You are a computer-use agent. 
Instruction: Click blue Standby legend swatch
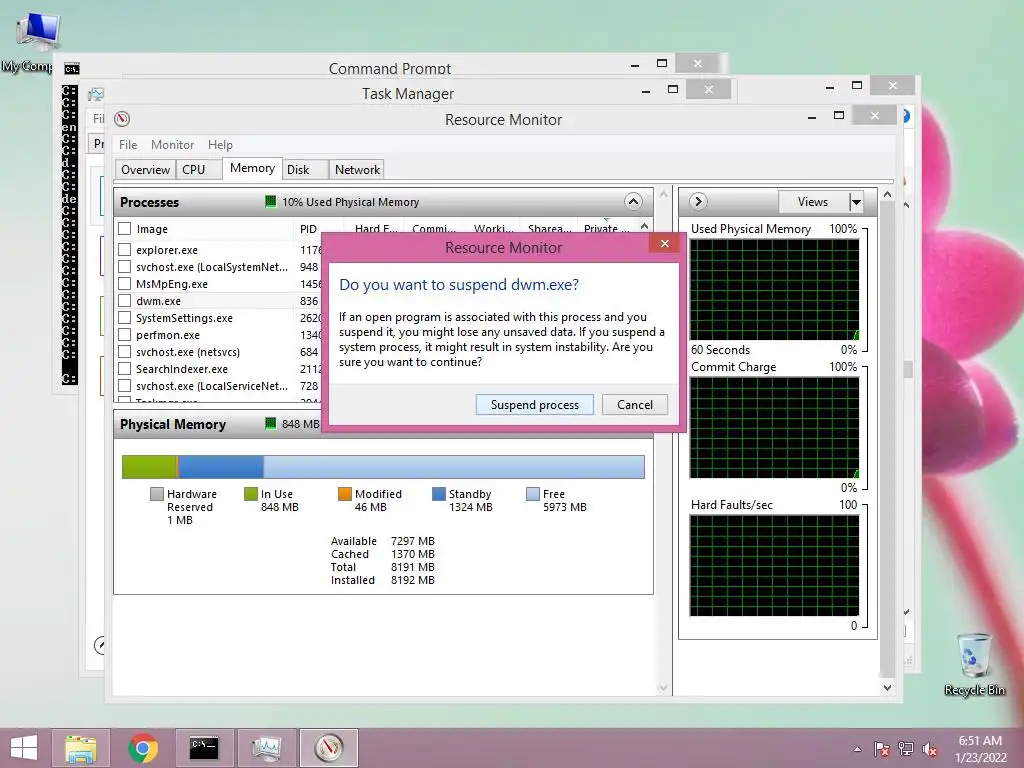(x=439, y=494)
